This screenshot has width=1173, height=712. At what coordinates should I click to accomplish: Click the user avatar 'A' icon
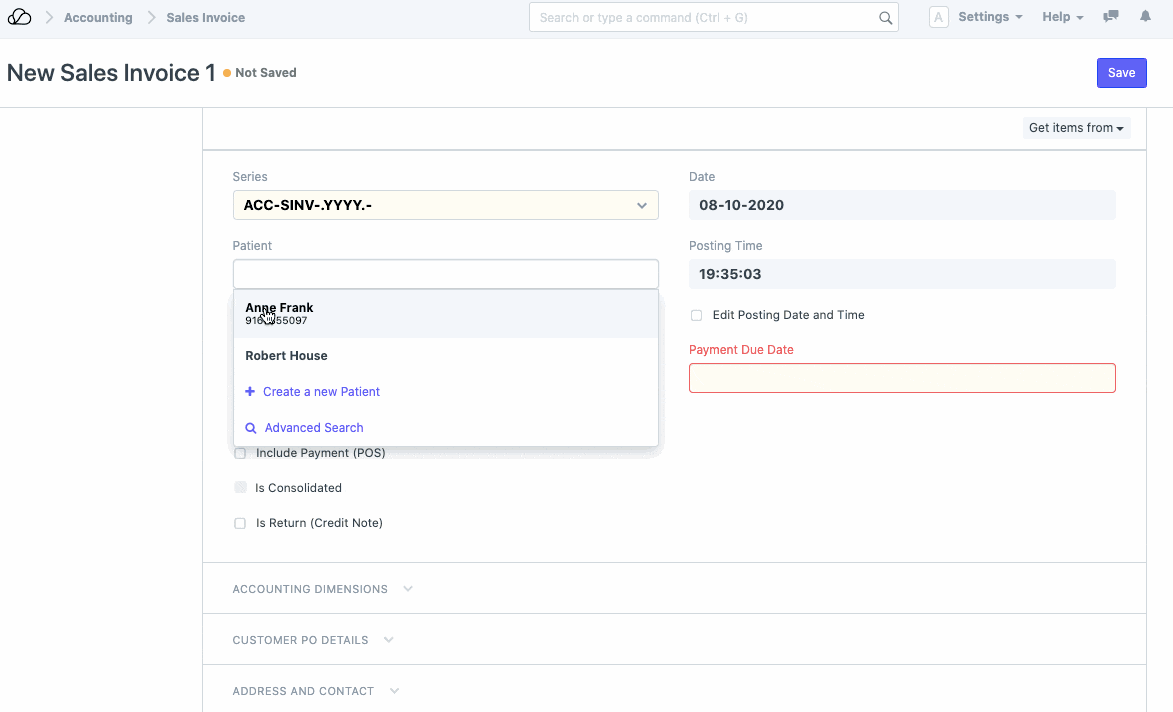tap(938, 17)
